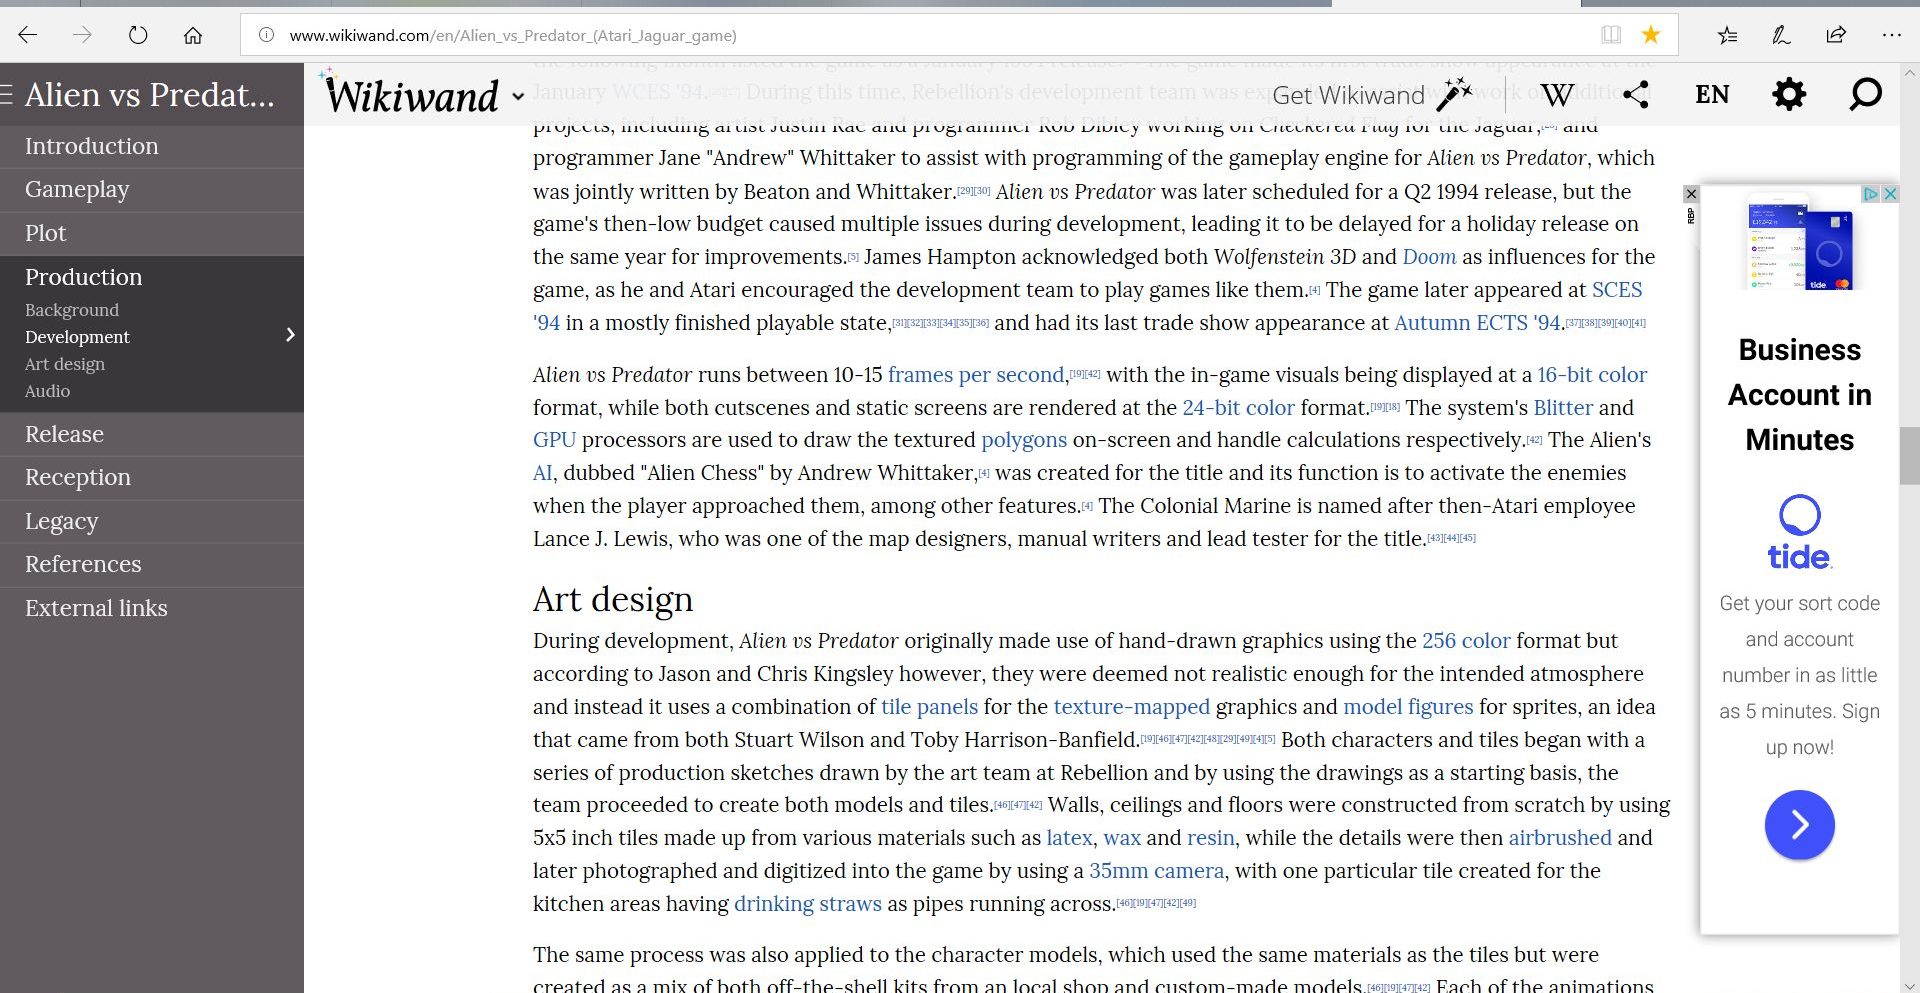Click the page vertical scrollbar thumb
Image resolution: width=1920 pixels, height=993 pixels.
click(x=1909, y=455)
